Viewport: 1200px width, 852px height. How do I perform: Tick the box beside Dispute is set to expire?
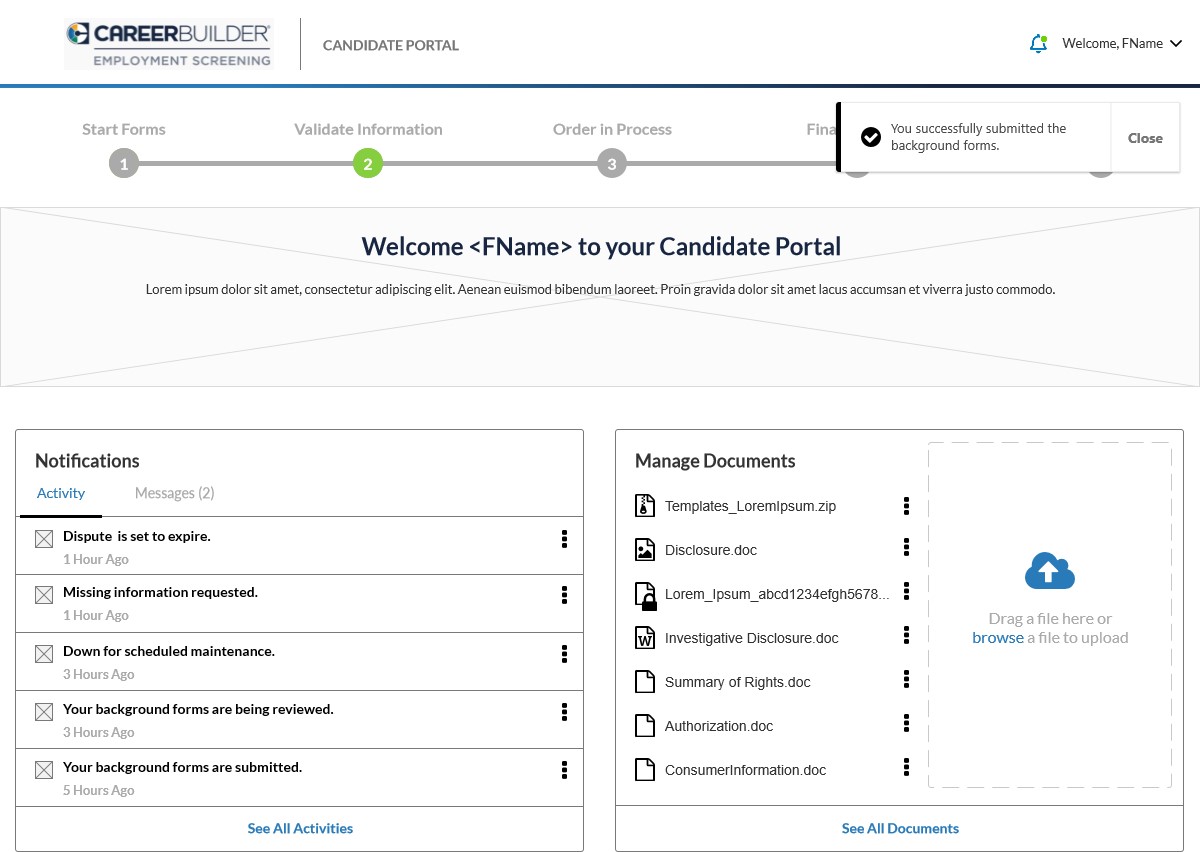coord(44,539)
